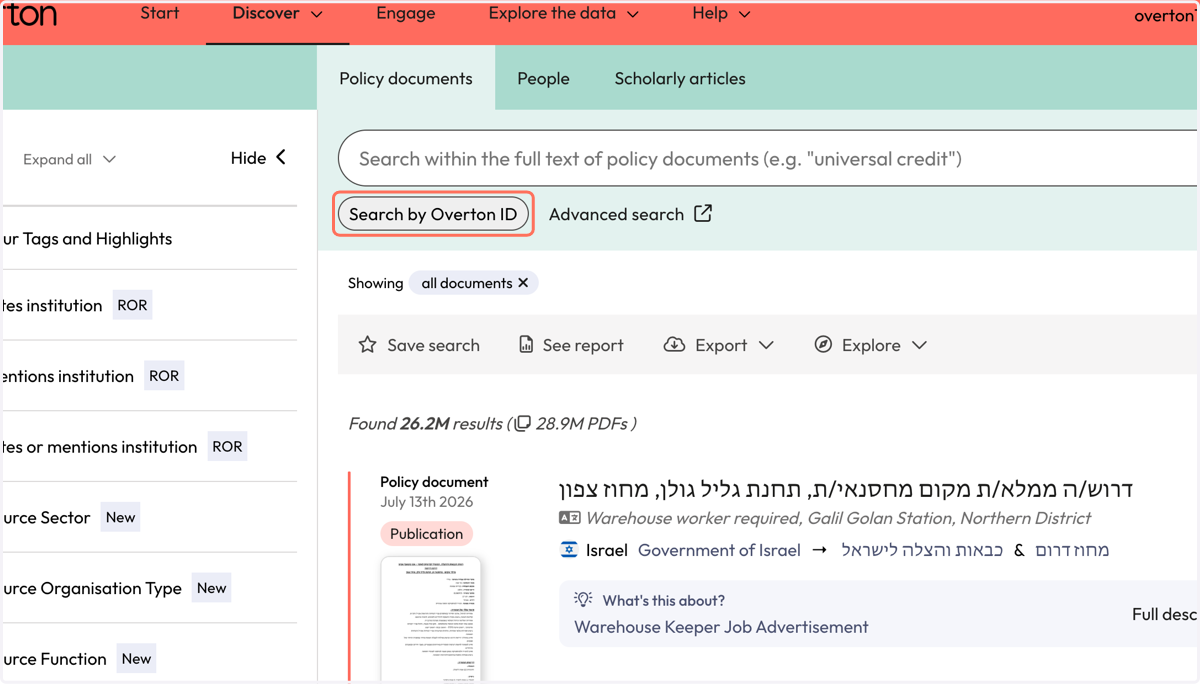This screenshot has width=1200, height=684.
Task: Open See report
Action: 583,345
